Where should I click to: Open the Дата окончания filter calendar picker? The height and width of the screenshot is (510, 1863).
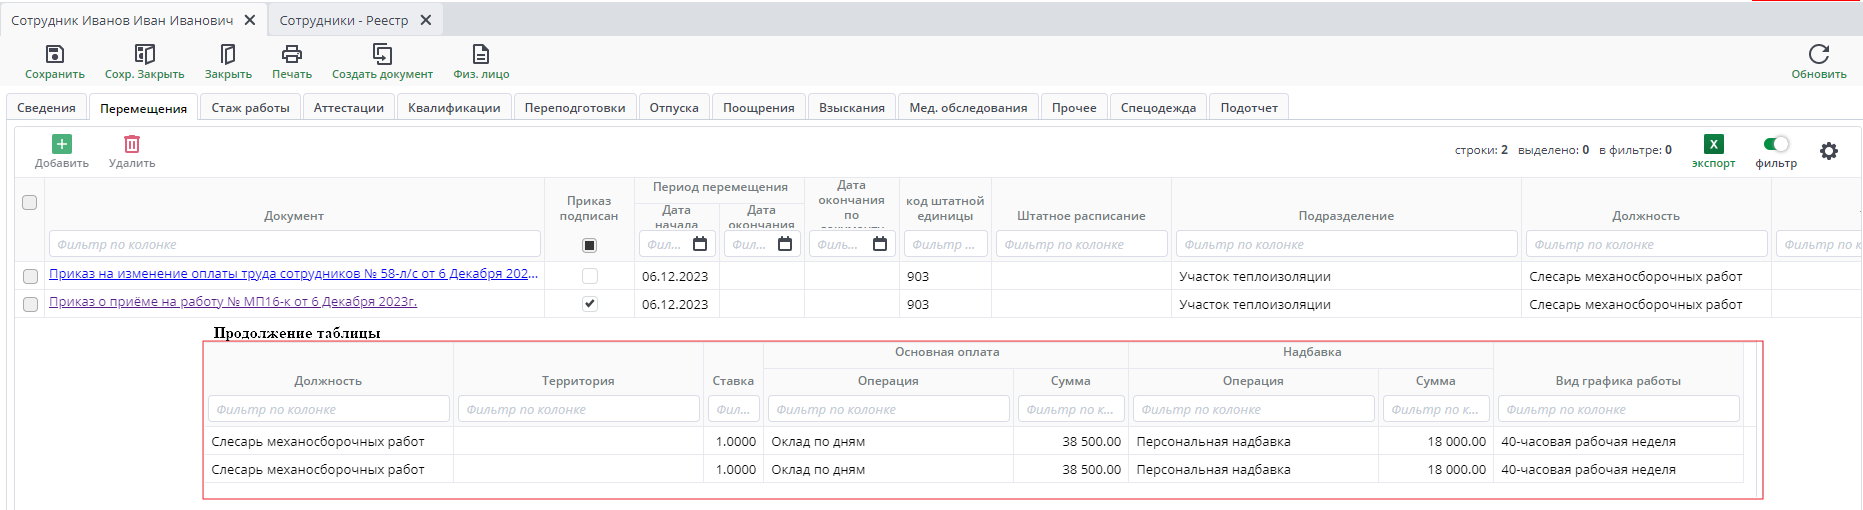tap(785, 244)
